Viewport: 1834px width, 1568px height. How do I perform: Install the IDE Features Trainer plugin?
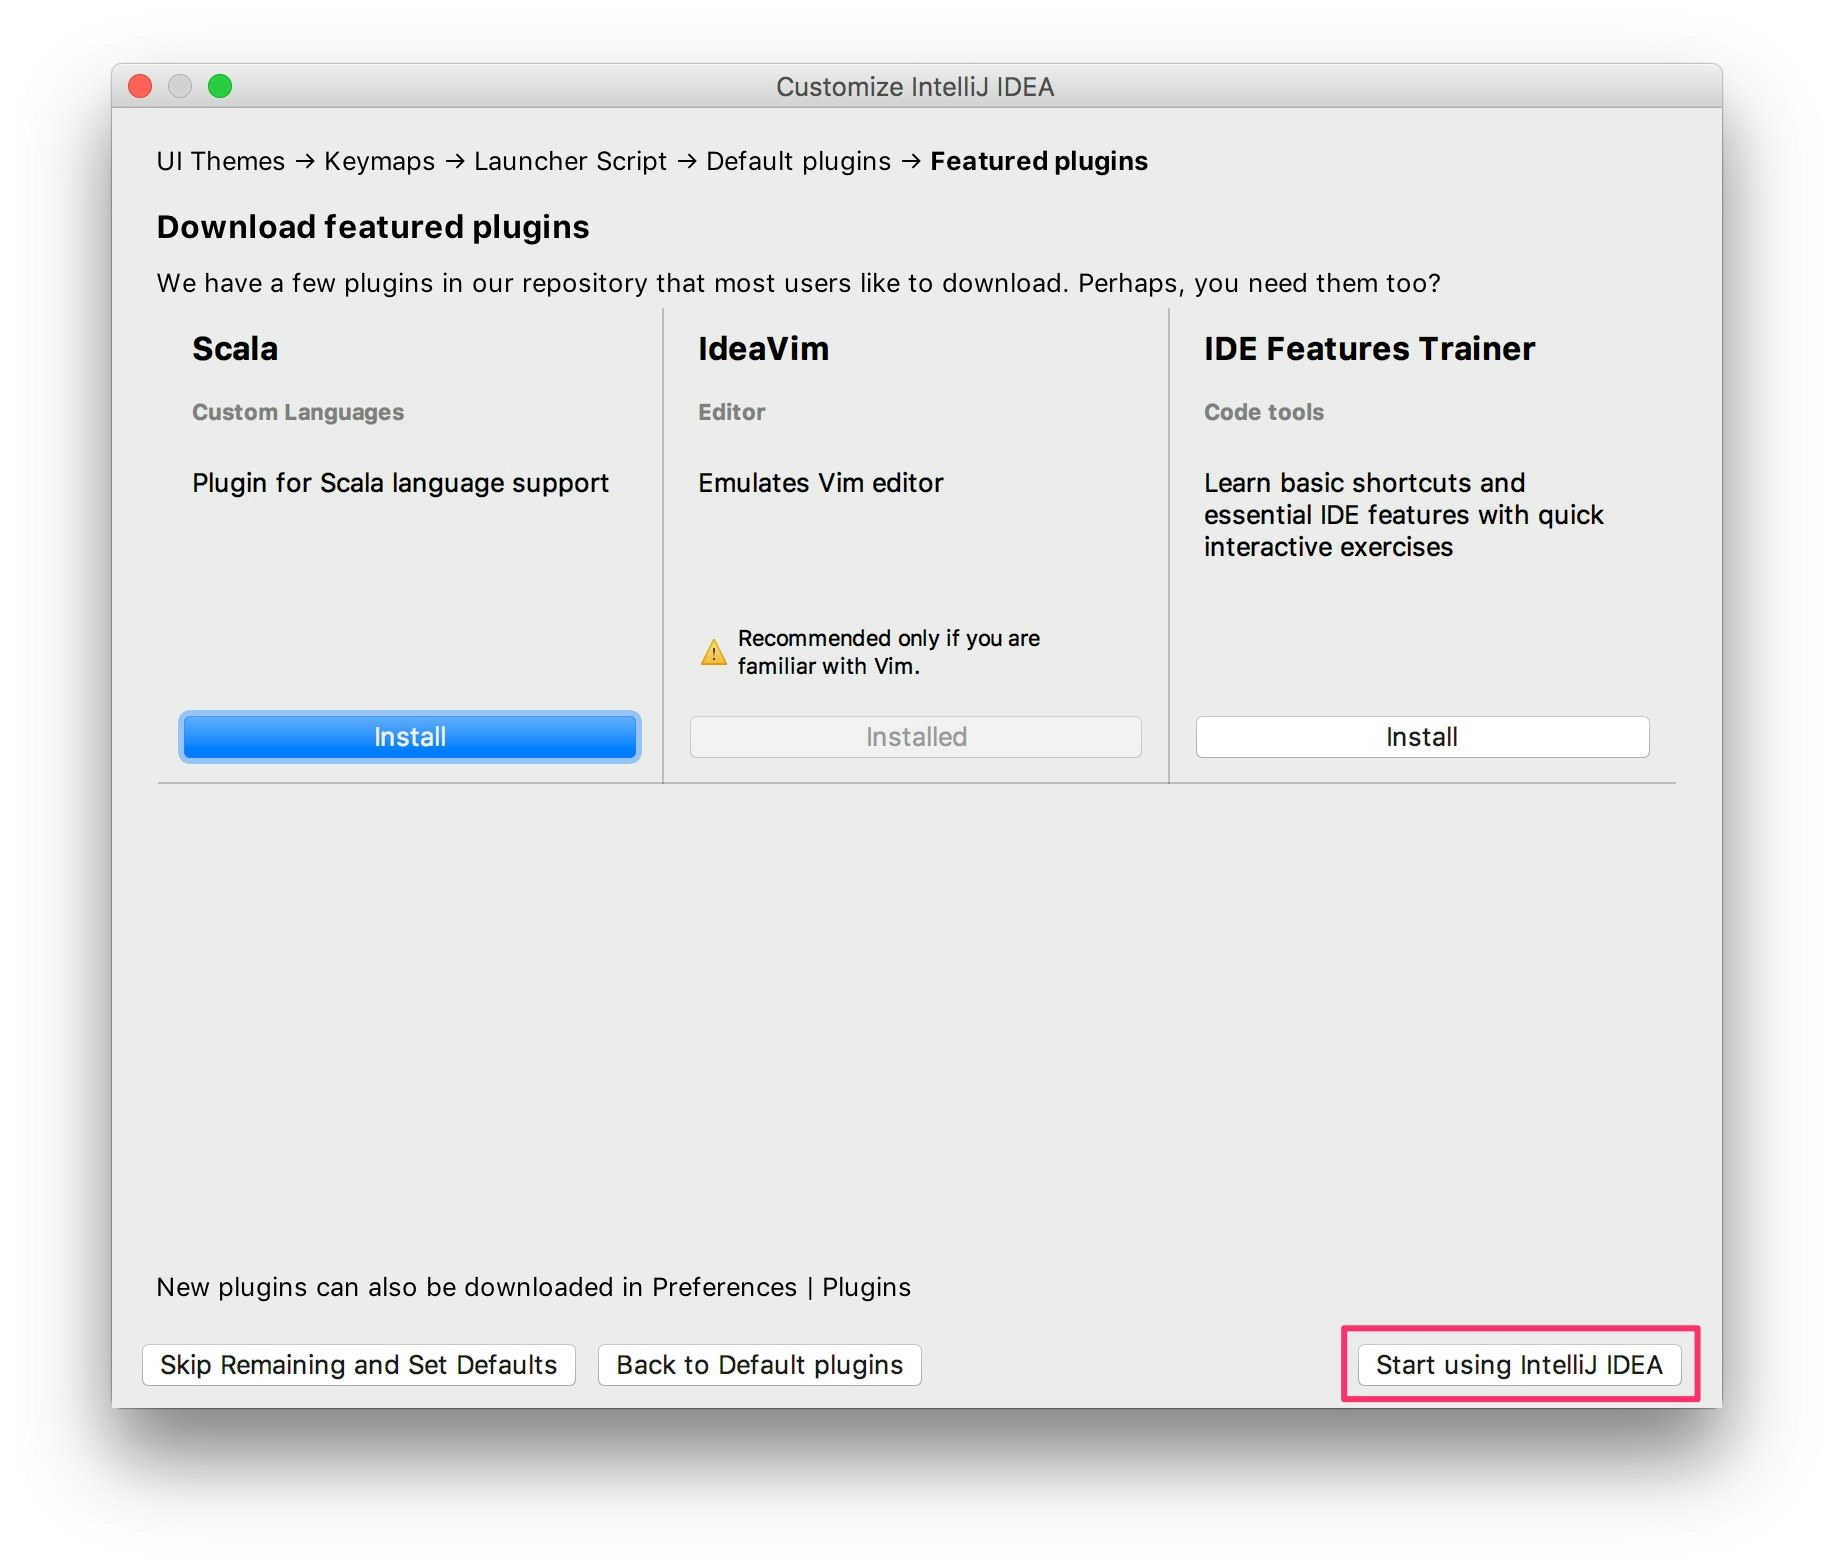(x=1422, y=737)
